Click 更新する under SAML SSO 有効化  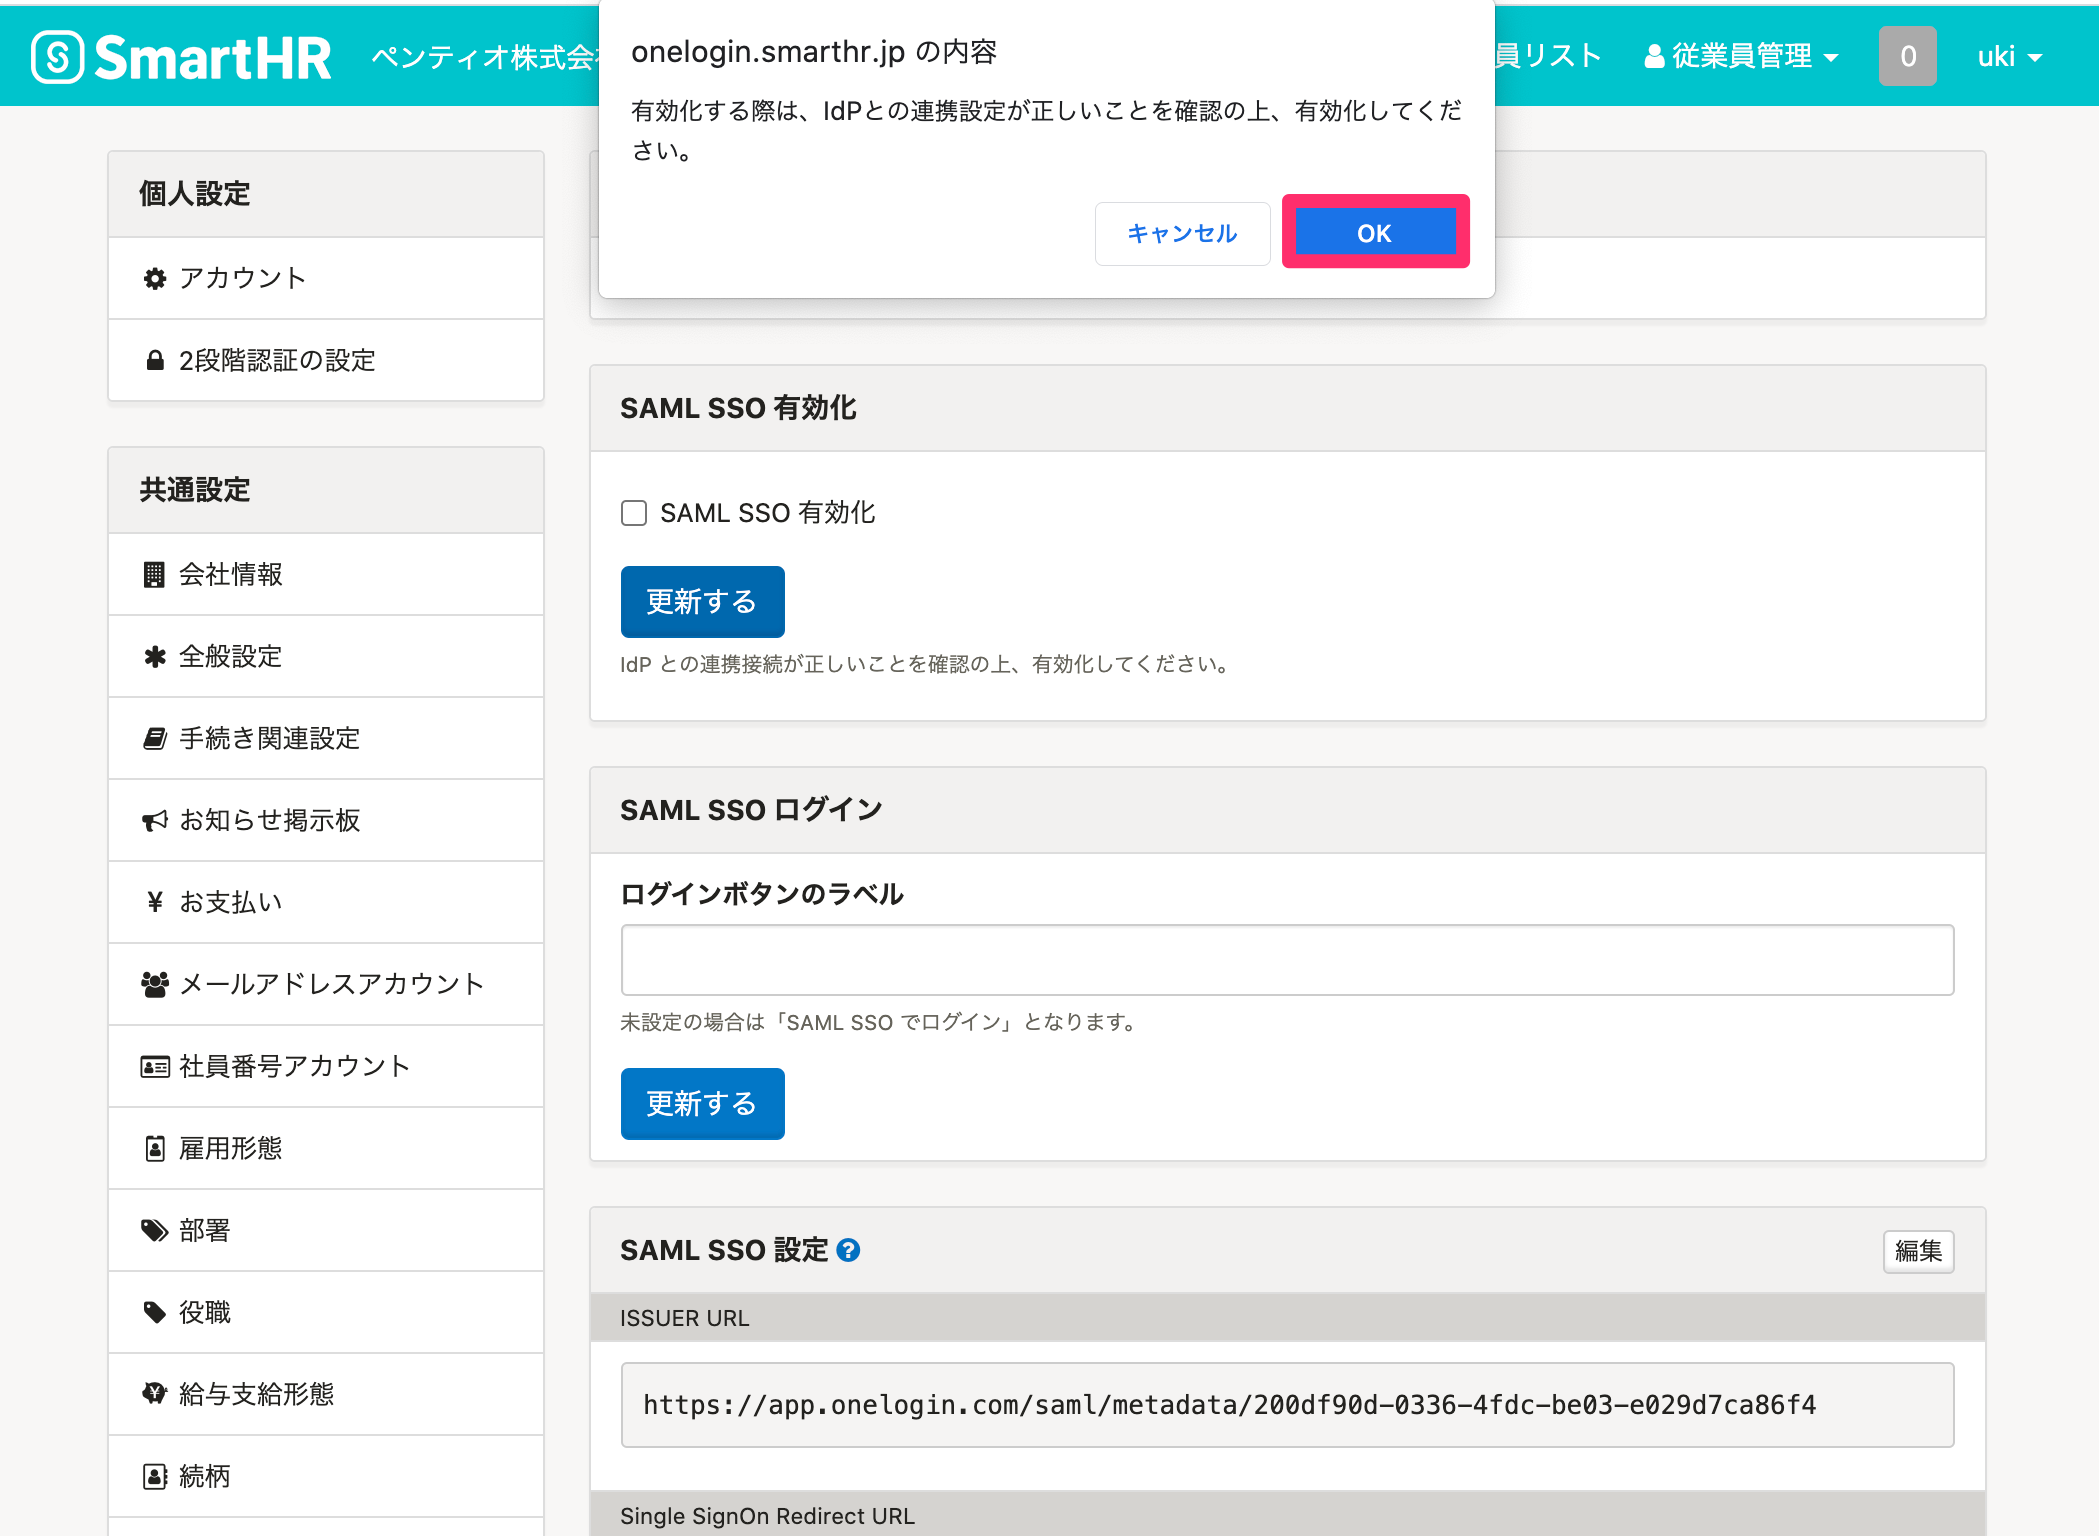(702, 601)
